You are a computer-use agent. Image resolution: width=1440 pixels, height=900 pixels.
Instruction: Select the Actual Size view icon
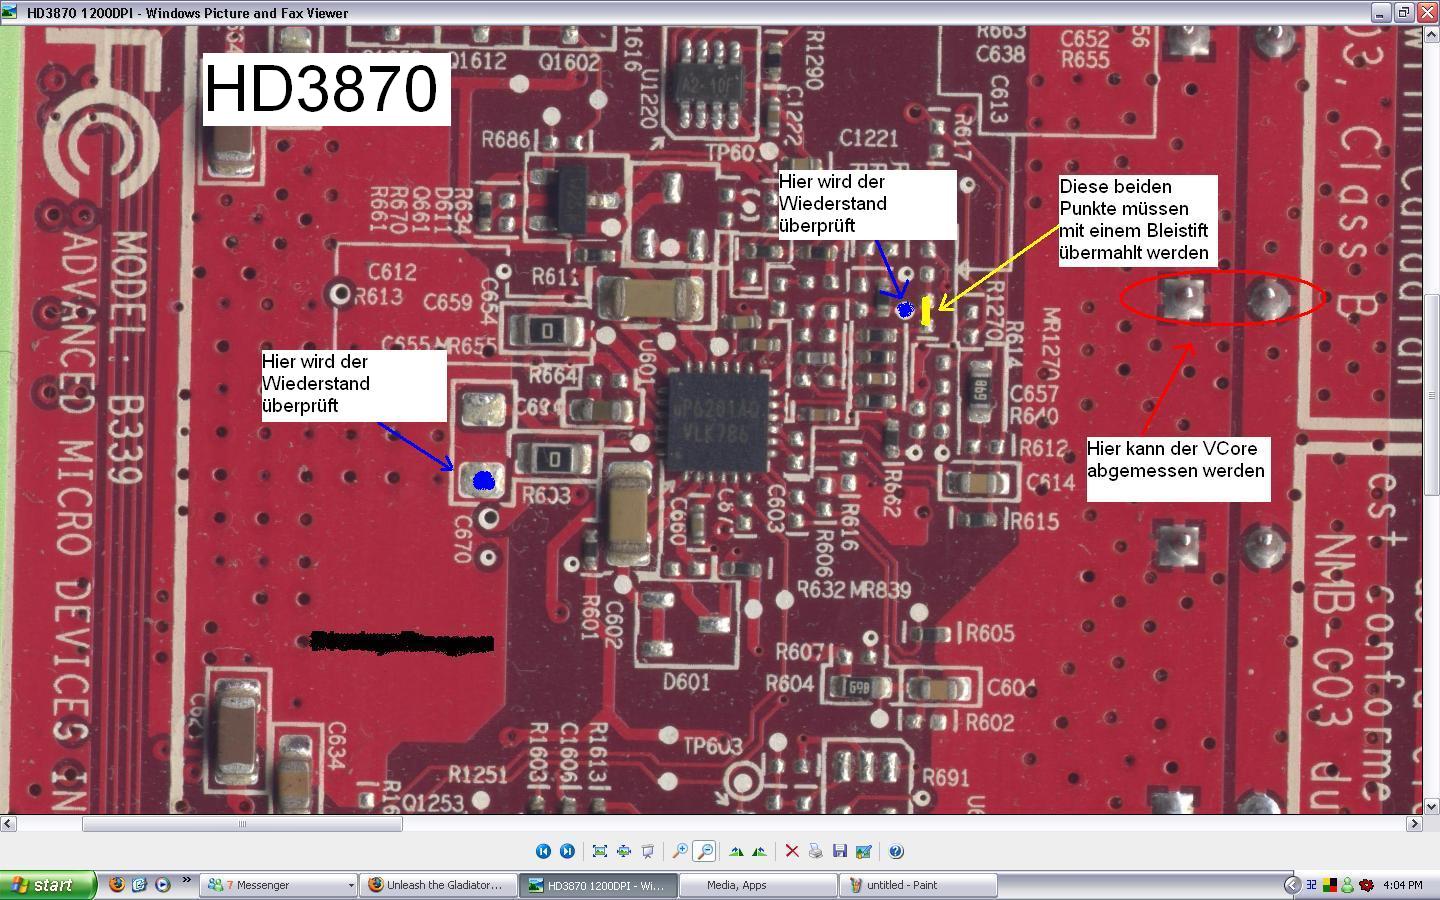(x=624, y=851)
